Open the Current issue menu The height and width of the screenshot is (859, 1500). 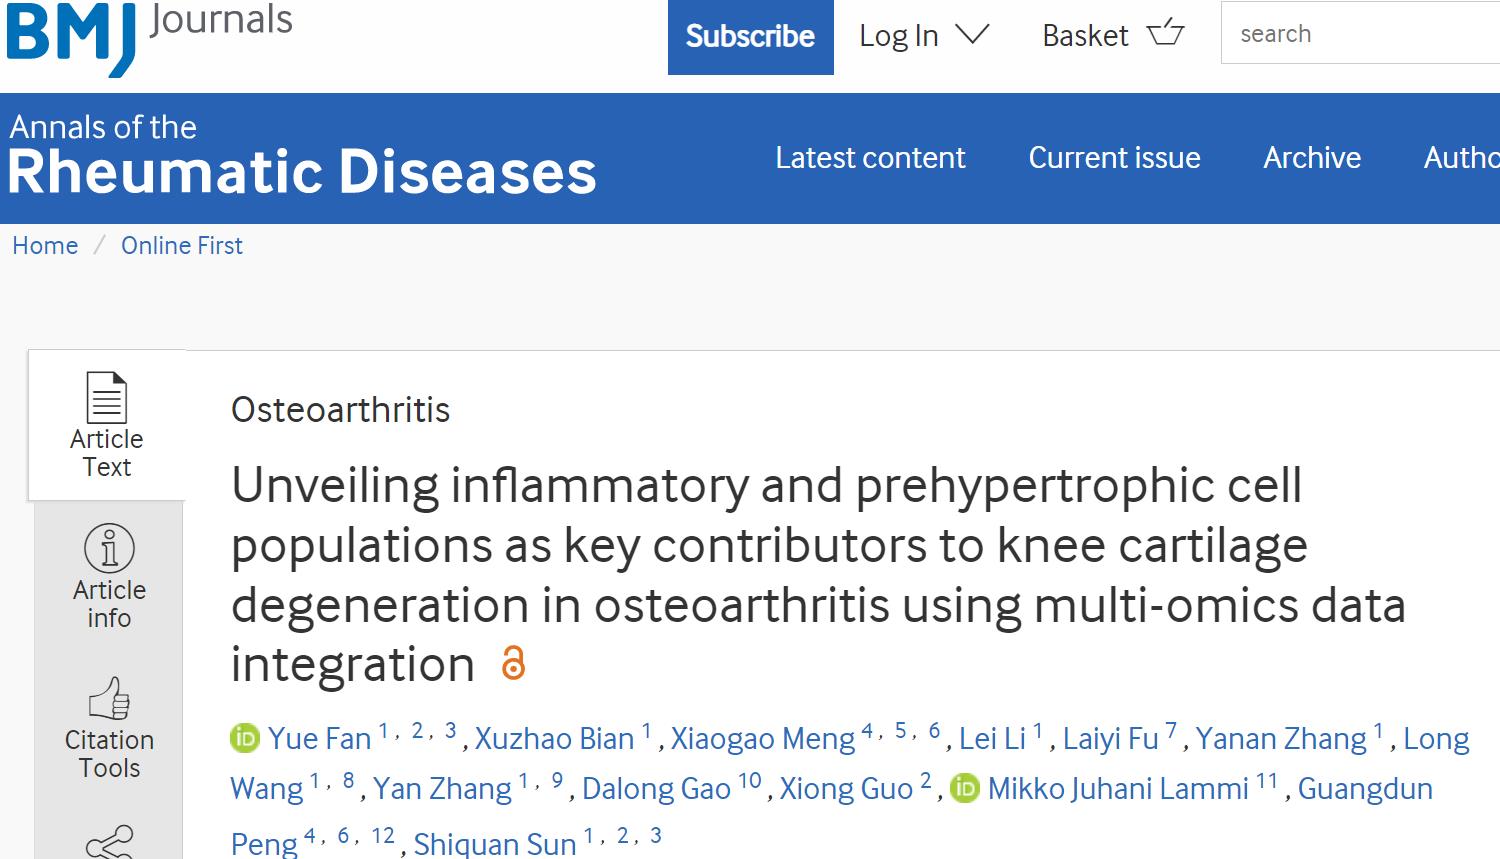(x=1114, y=158)
